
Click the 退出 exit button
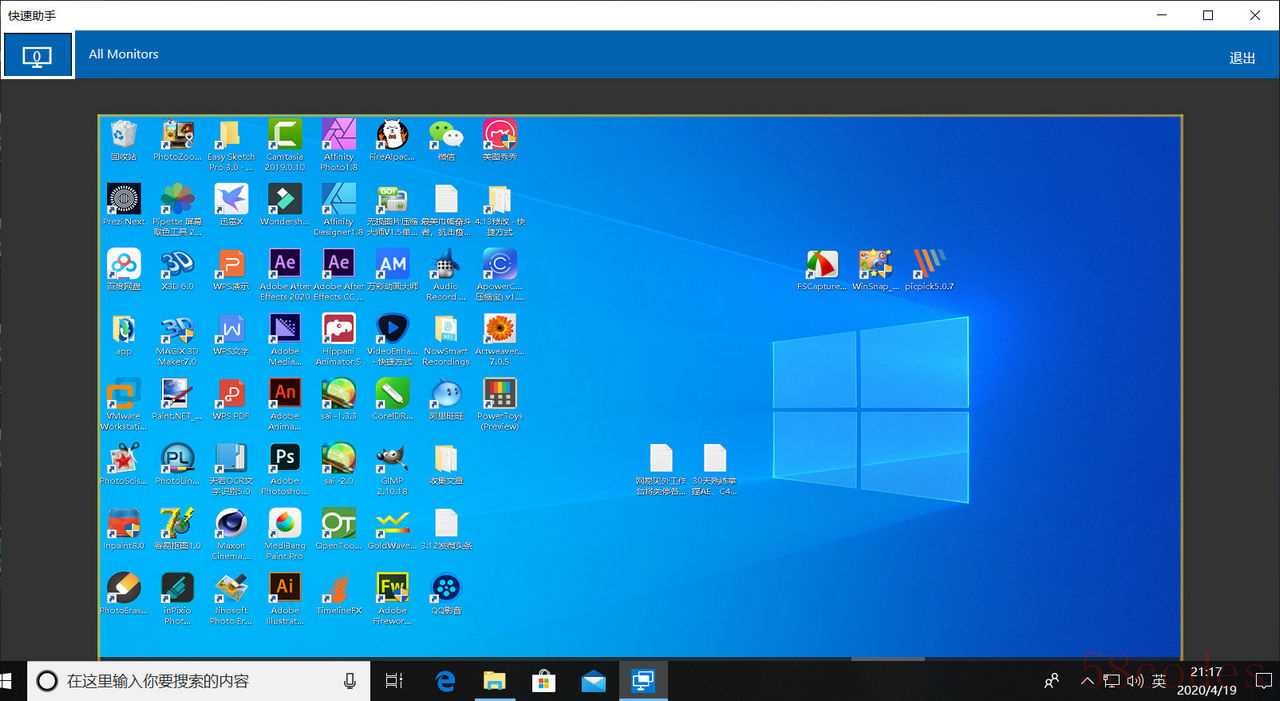pyautogui.click(x=1241, y=58)
